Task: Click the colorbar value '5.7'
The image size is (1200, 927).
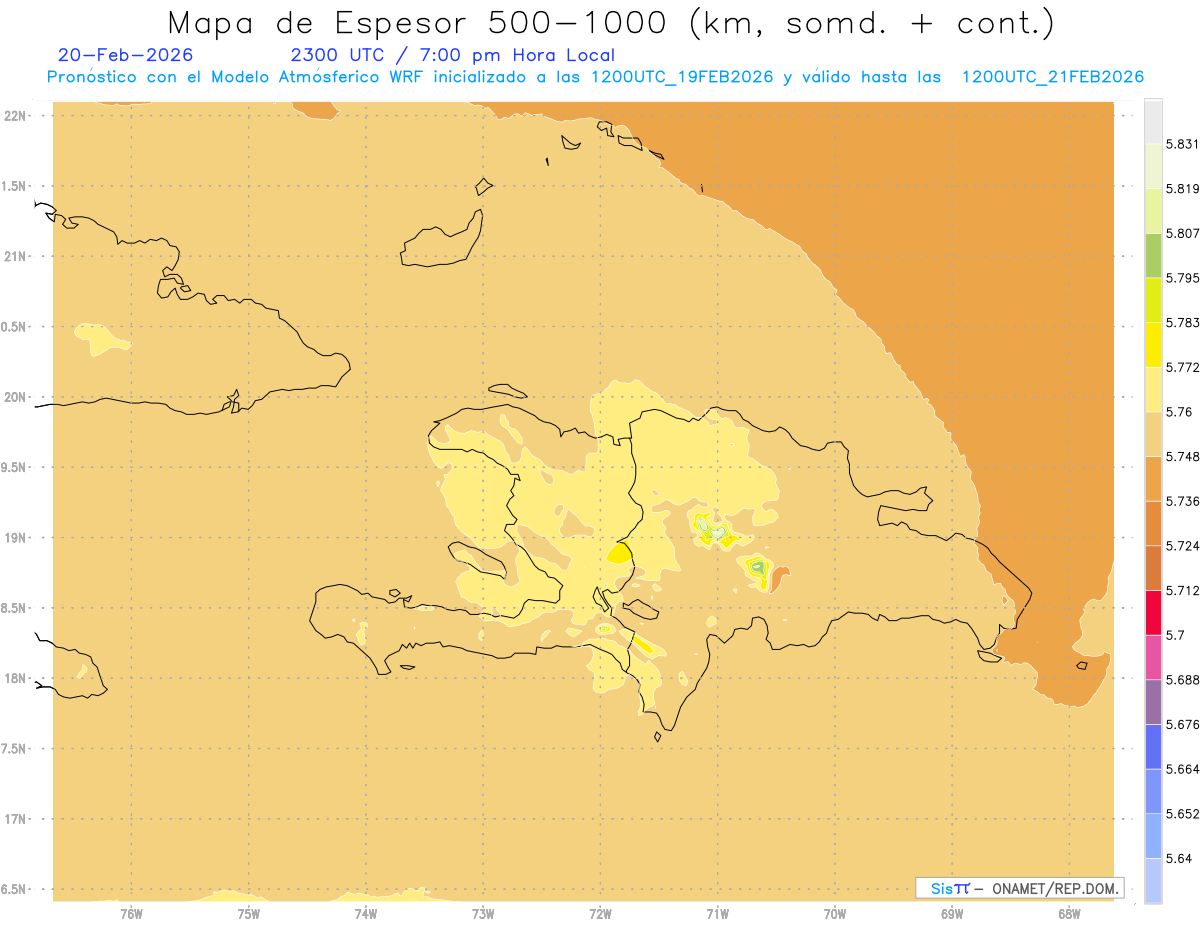Action: click(x=1175, y=635)
